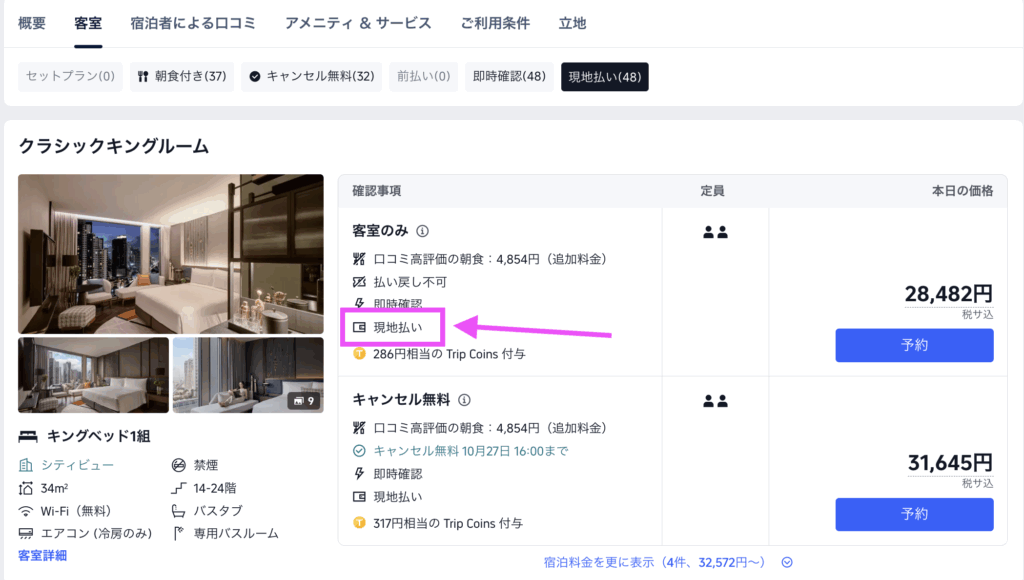The width and height of the screenshot is (1024, 580).
Task: Click the city view building icon
Action: click(x=27, y=465)
